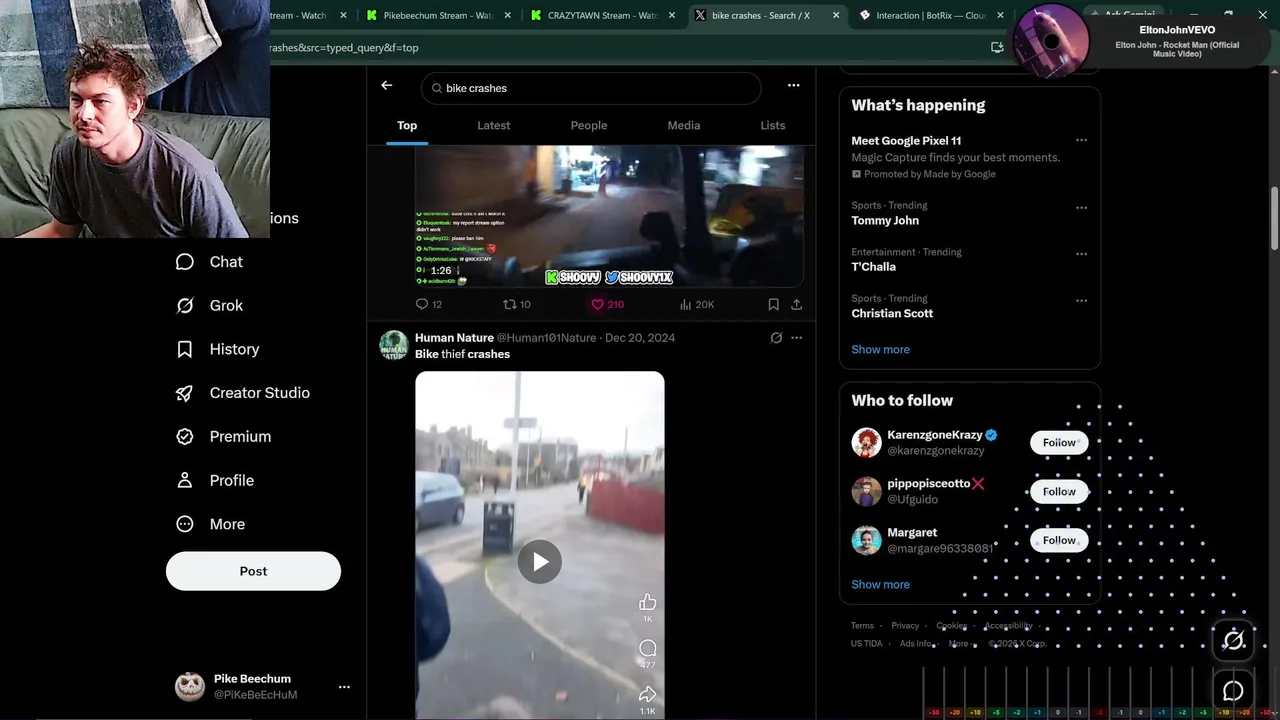Switch to the Top search tab
This screenshot has height=720, width=1280.
(407, 125)
